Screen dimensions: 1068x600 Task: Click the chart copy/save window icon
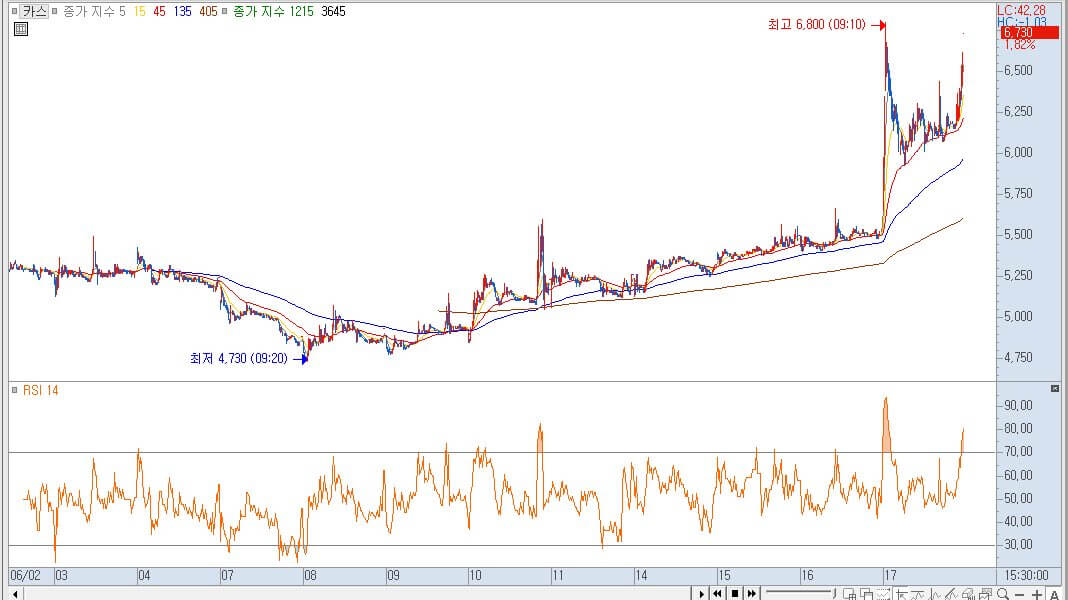tap(985, 595)
